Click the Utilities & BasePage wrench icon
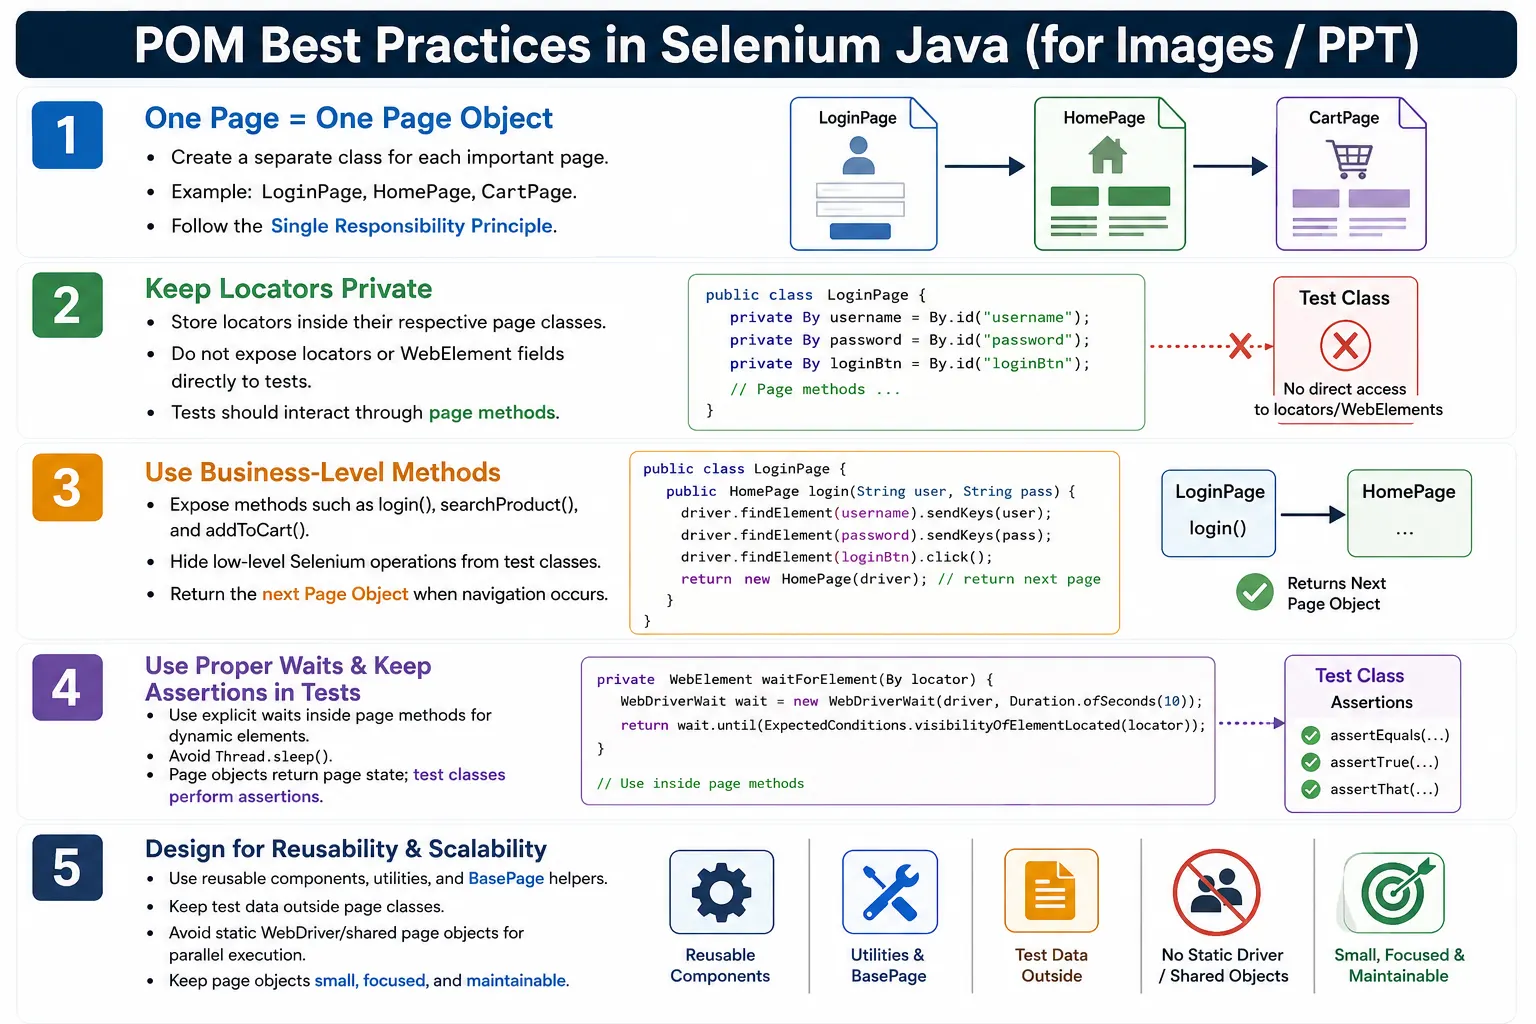The width and height of the screenshot is (1536, 1024). coord(890,892)
